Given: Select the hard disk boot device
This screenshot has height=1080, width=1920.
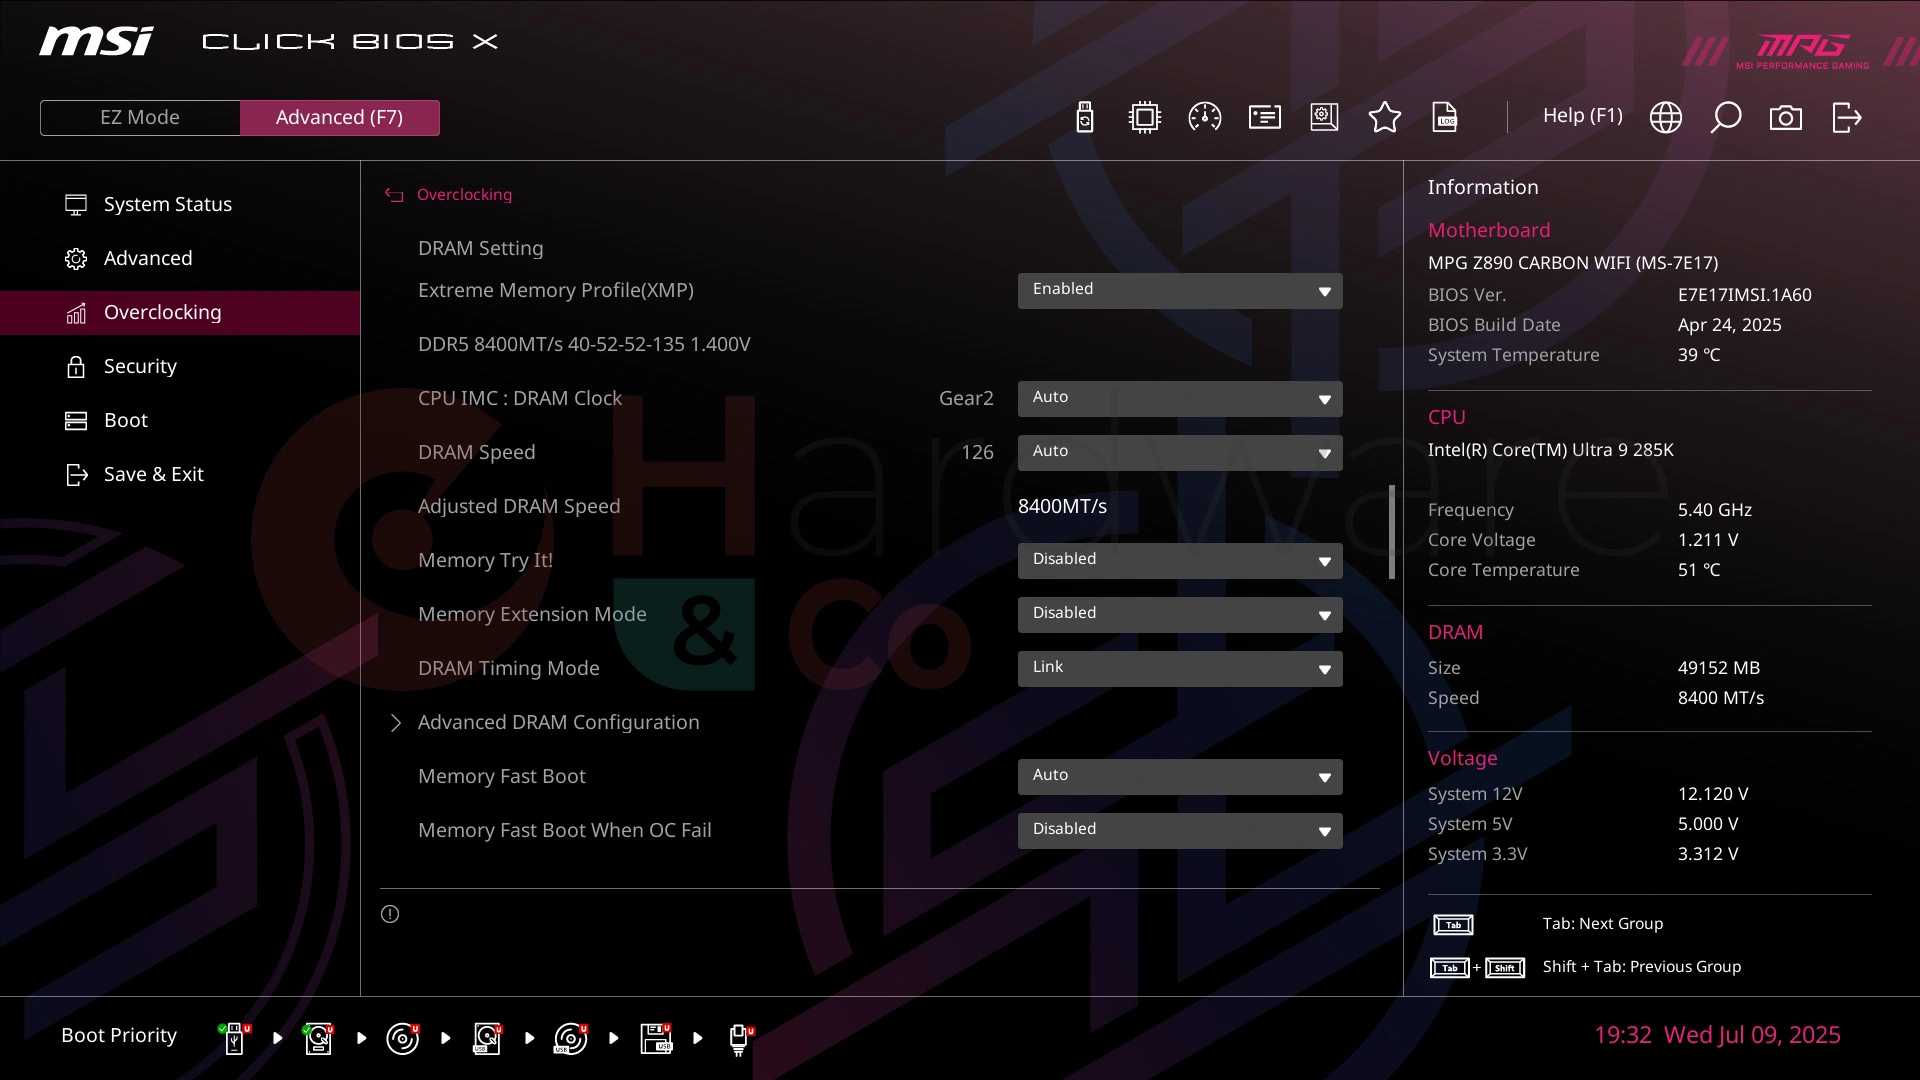Looking at the screenshot, I should [319, 1038].
